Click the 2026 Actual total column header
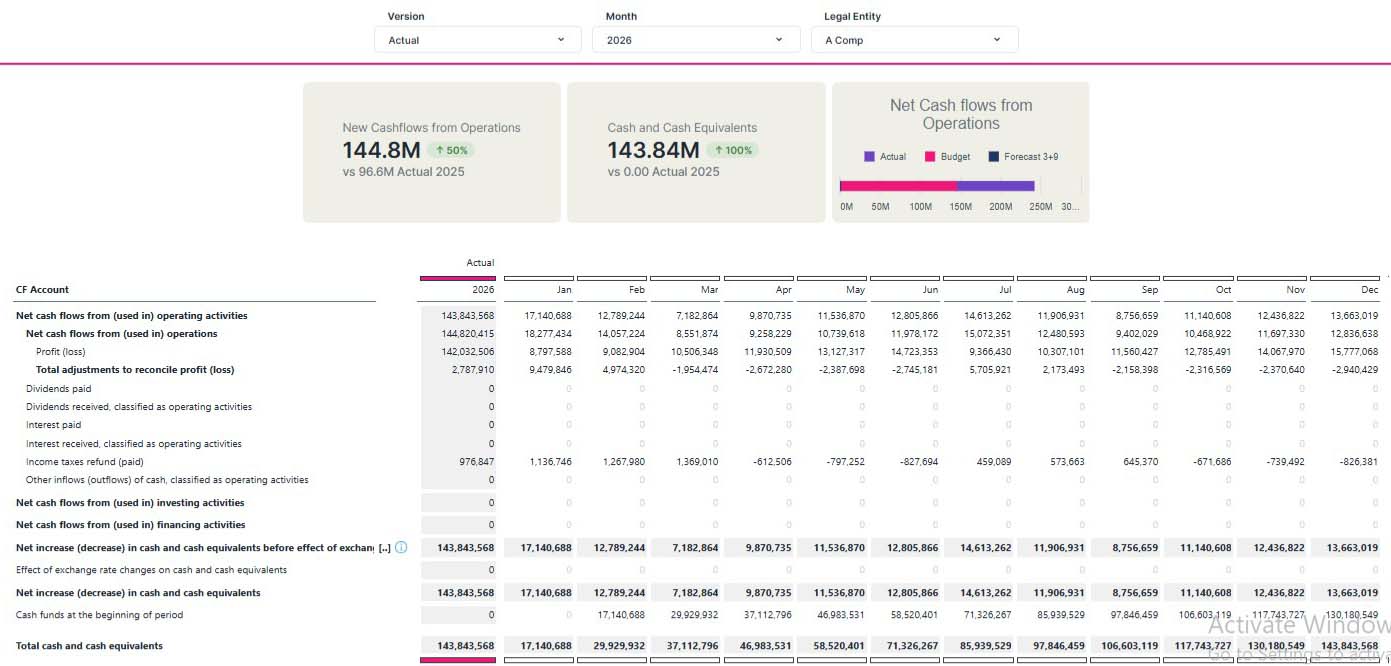Screen dimensions: 1391x666 tap(482, 290)
